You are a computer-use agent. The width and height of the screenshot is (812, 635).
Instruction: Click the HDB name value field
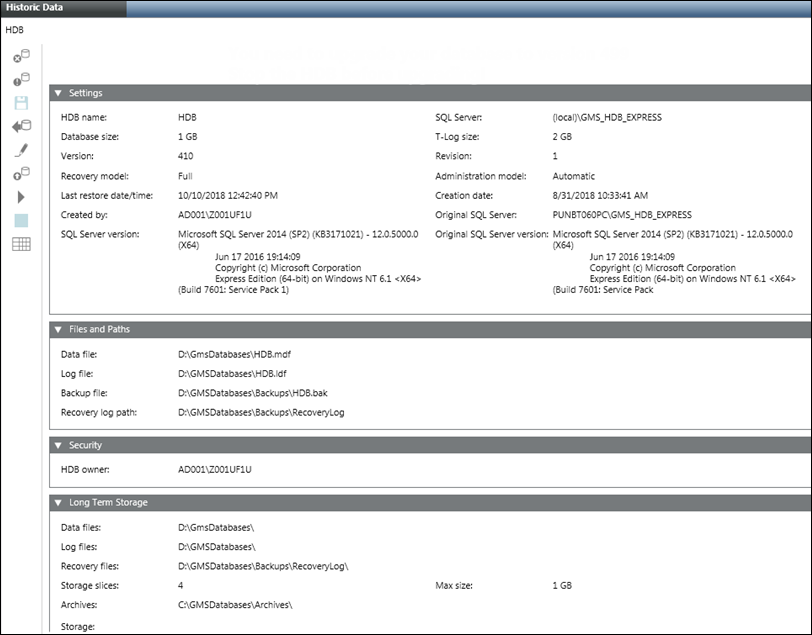[x=187, y=118]
